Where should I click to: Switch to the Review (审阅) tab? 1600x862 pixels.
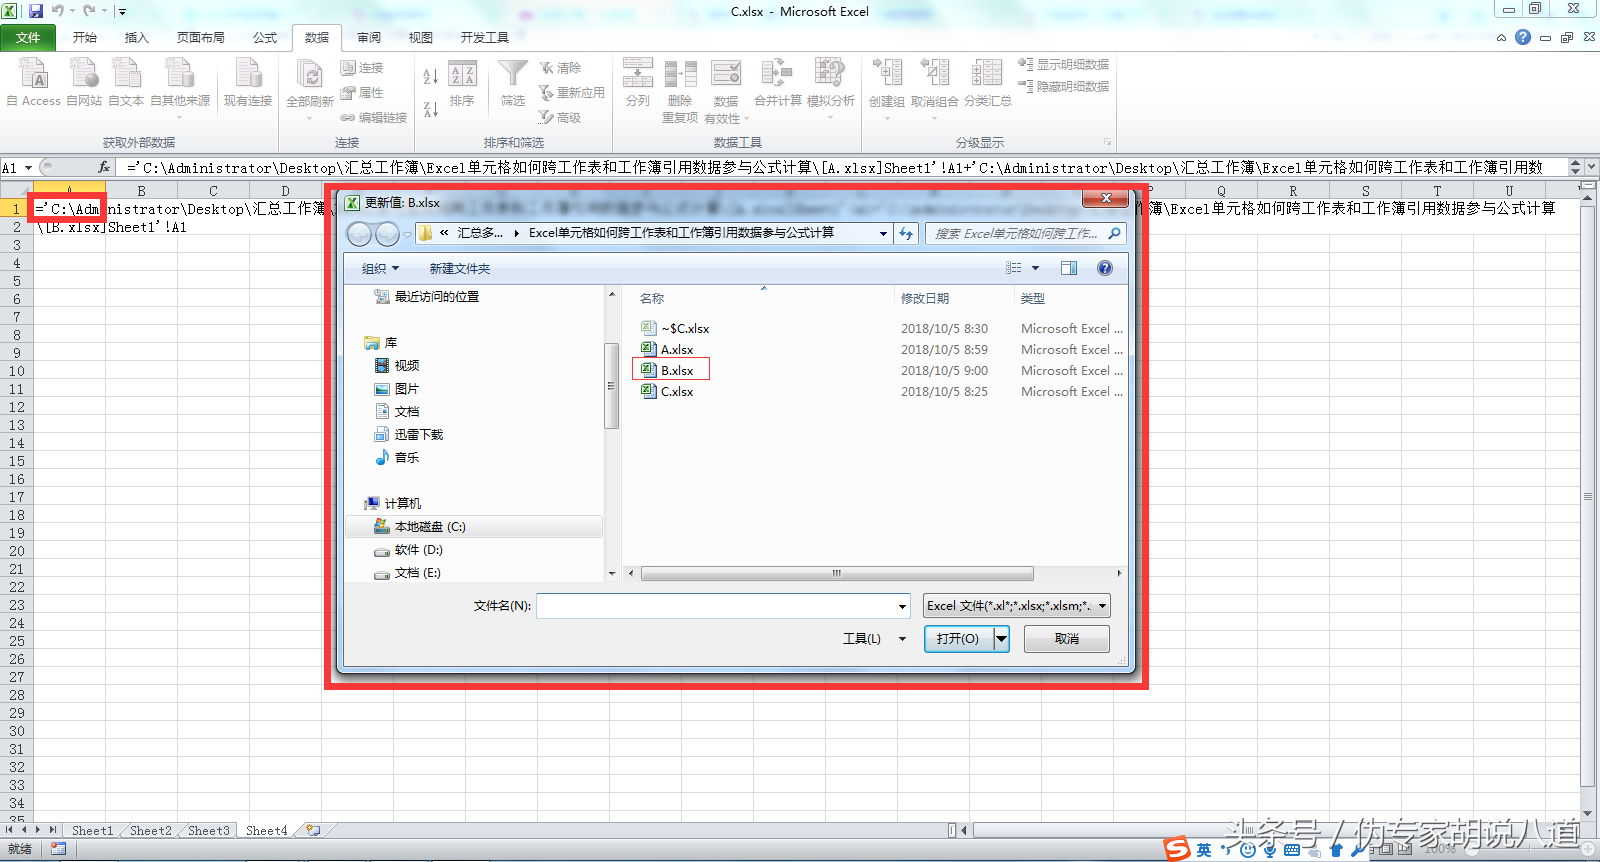[x=369, y=37]
